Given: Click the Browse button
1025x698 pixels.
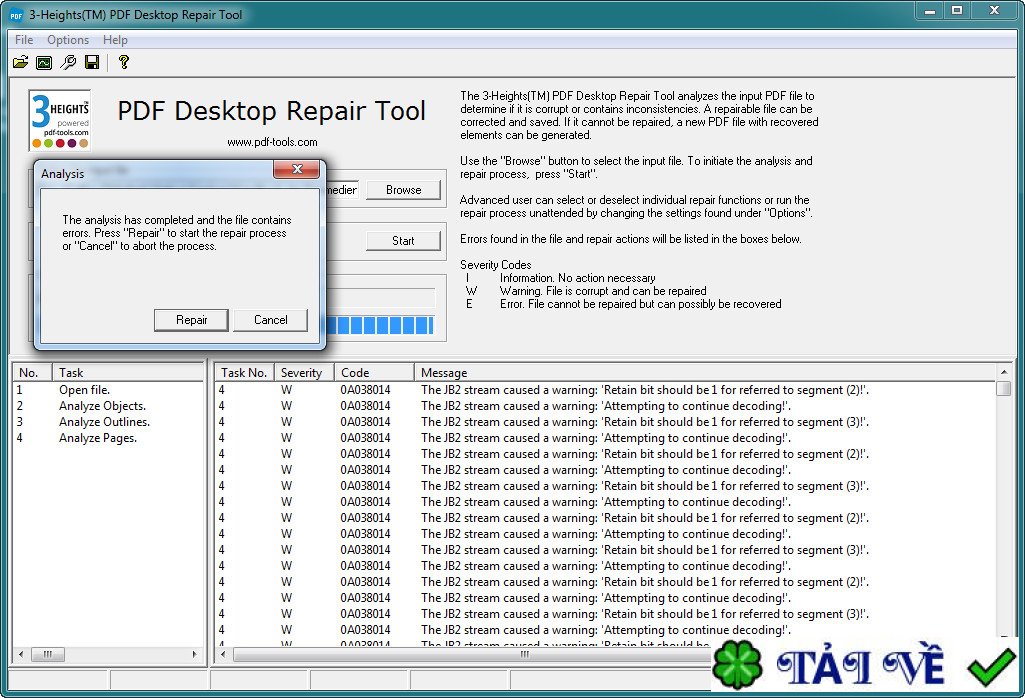Looking at the screenshot, I should point(403,190).
